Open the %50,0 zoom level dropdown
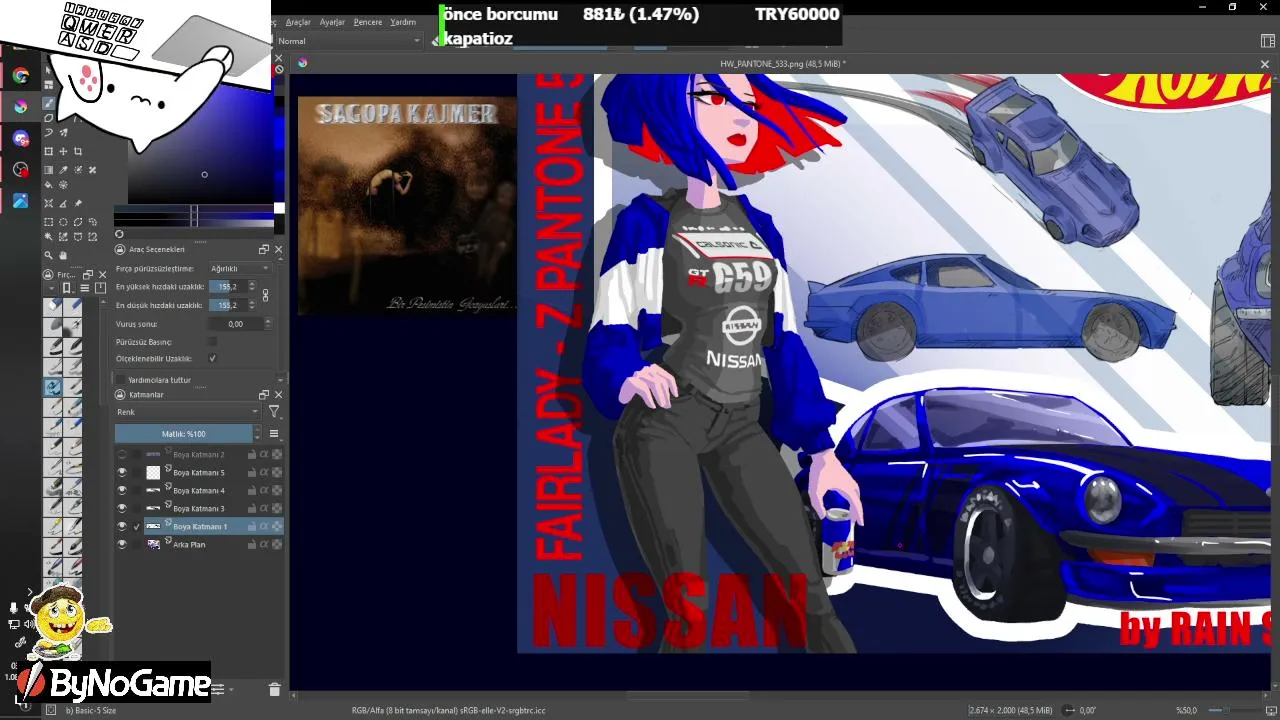Image resolution: width=1280 pixels, height=720 pixels. coord(1188,710)
